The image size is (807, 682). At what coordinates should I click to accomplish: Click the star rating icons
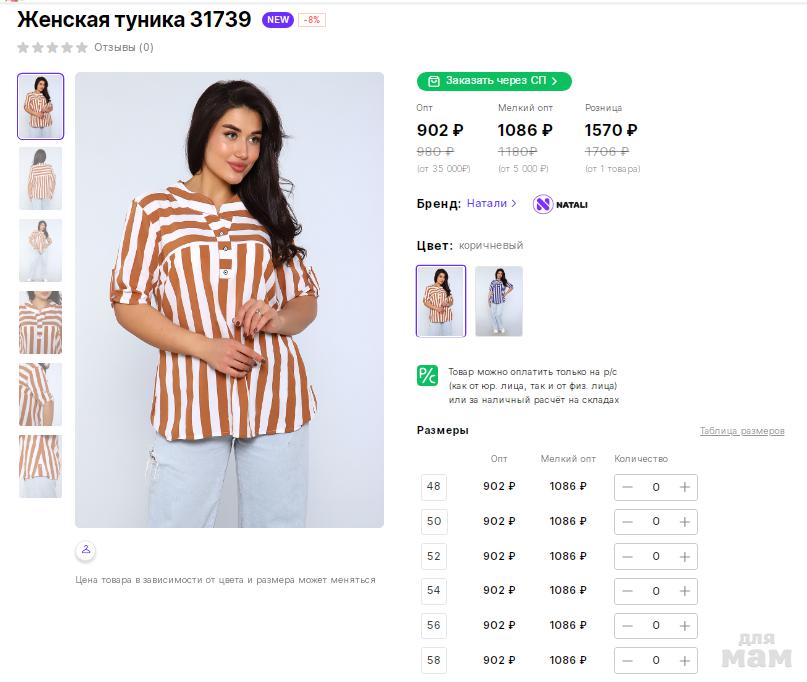click(52, 47)
